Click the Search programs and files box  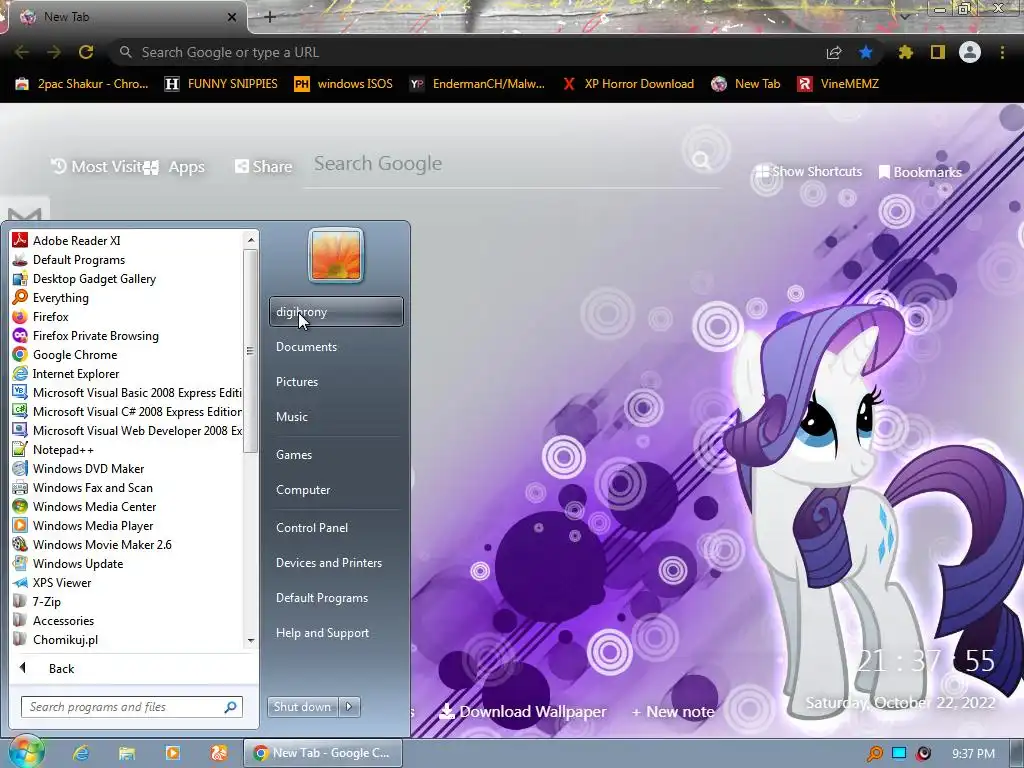(131, 707)
